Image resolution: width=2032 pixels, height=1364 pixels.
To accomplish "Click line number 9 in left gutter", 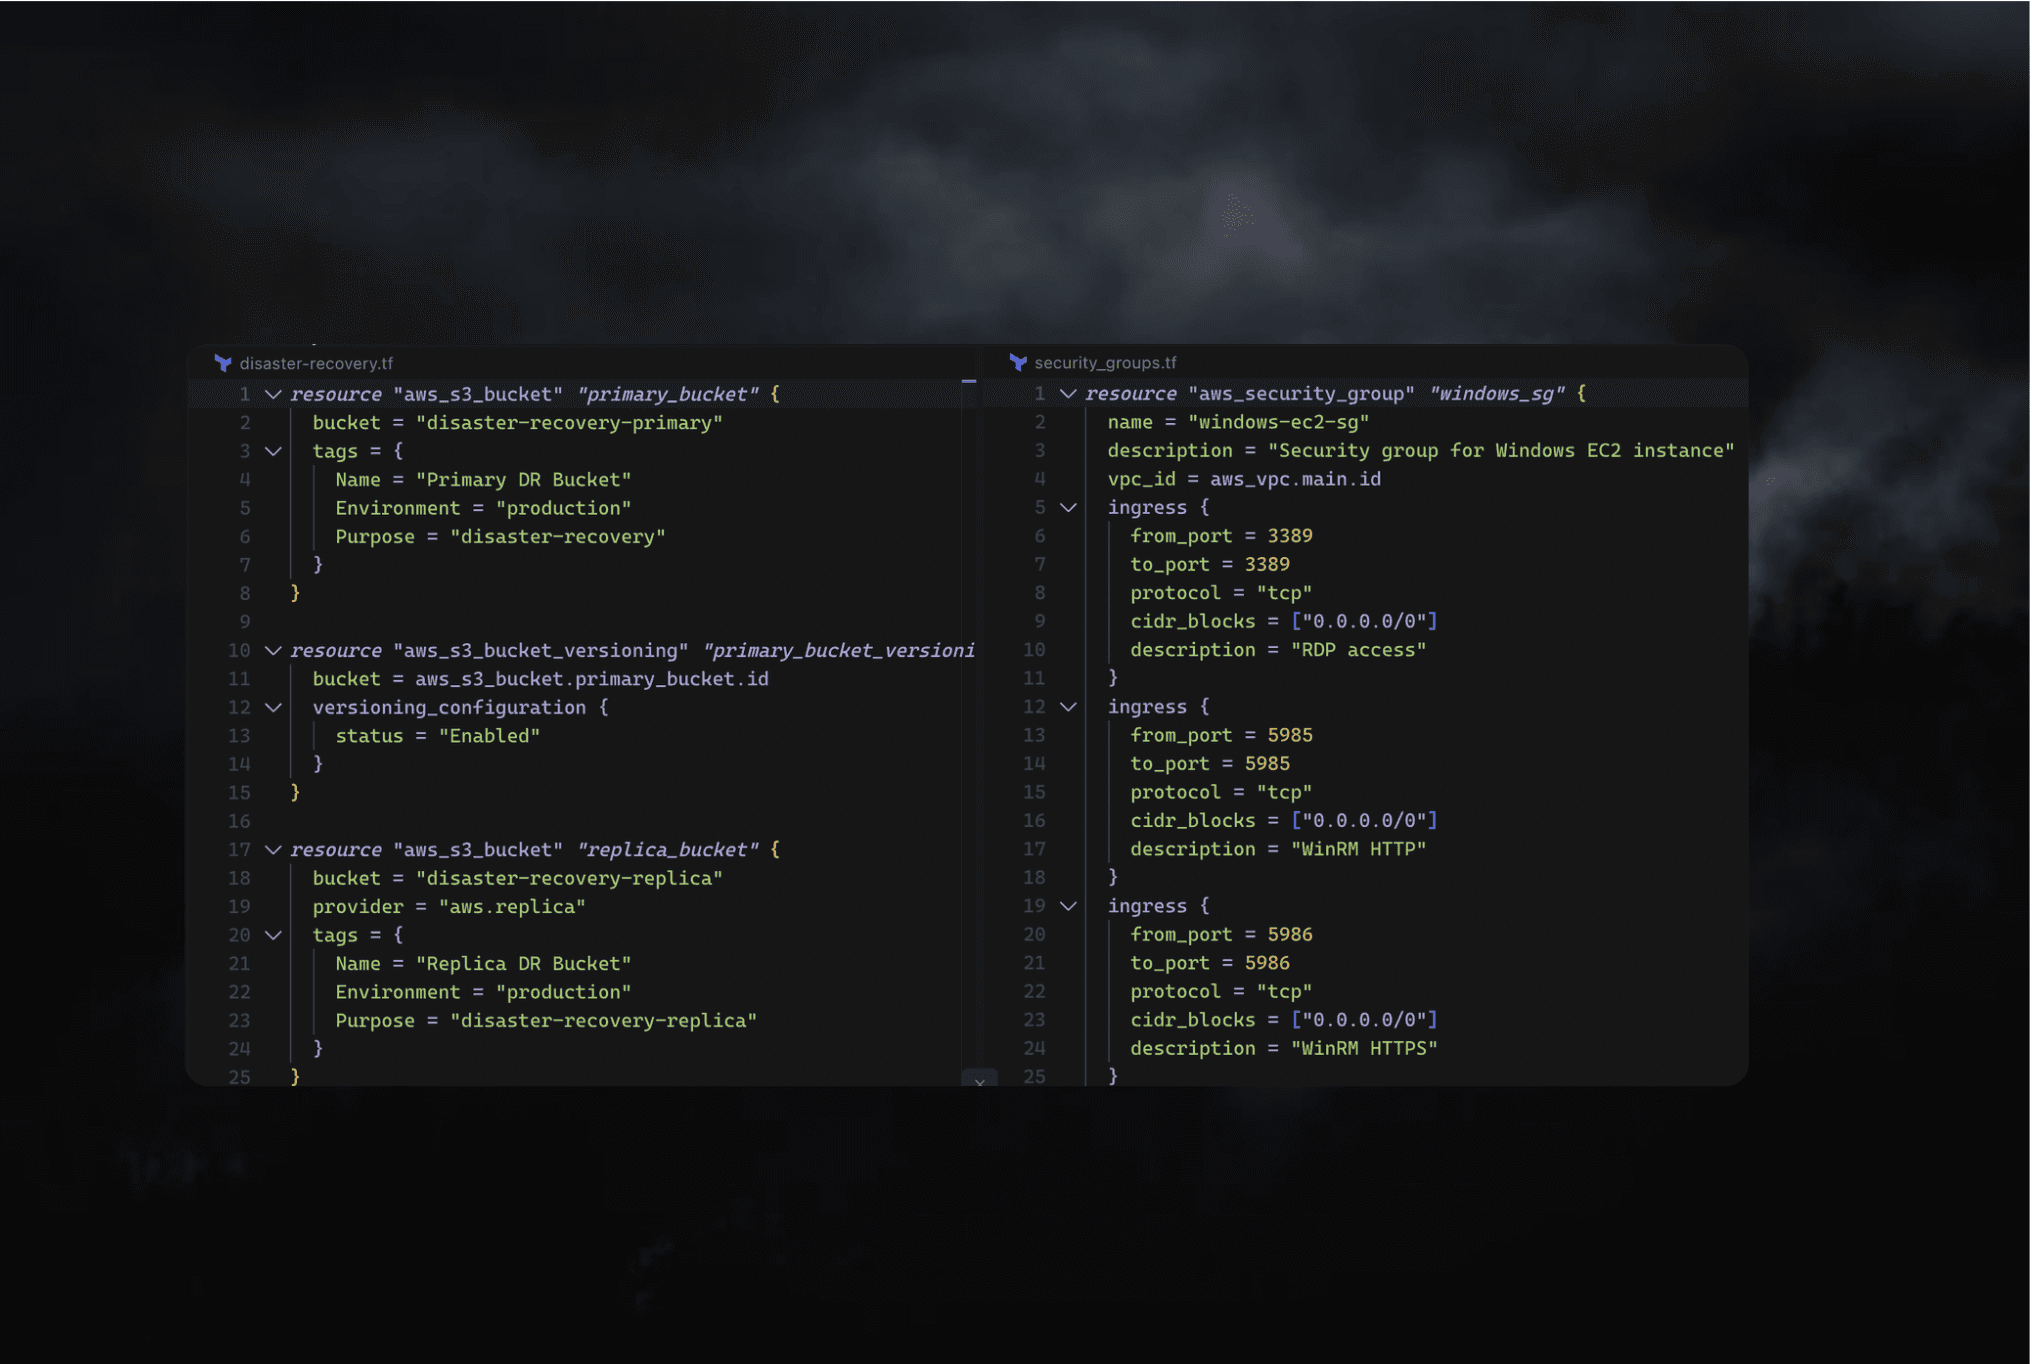I will 244,621.
